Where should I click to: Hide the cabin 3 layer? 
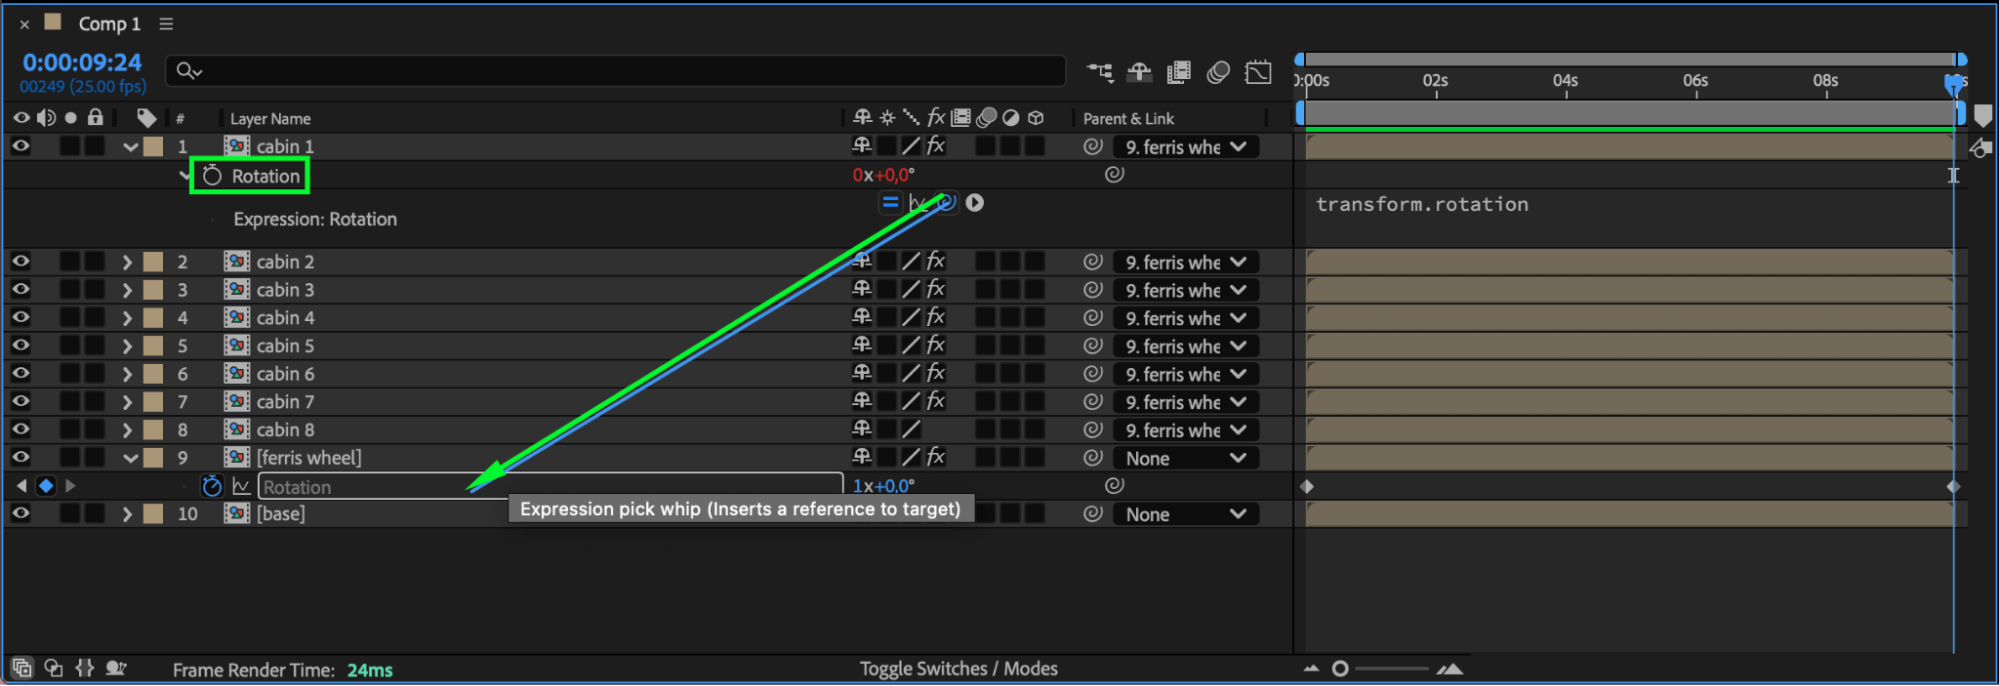coord(20,289)
